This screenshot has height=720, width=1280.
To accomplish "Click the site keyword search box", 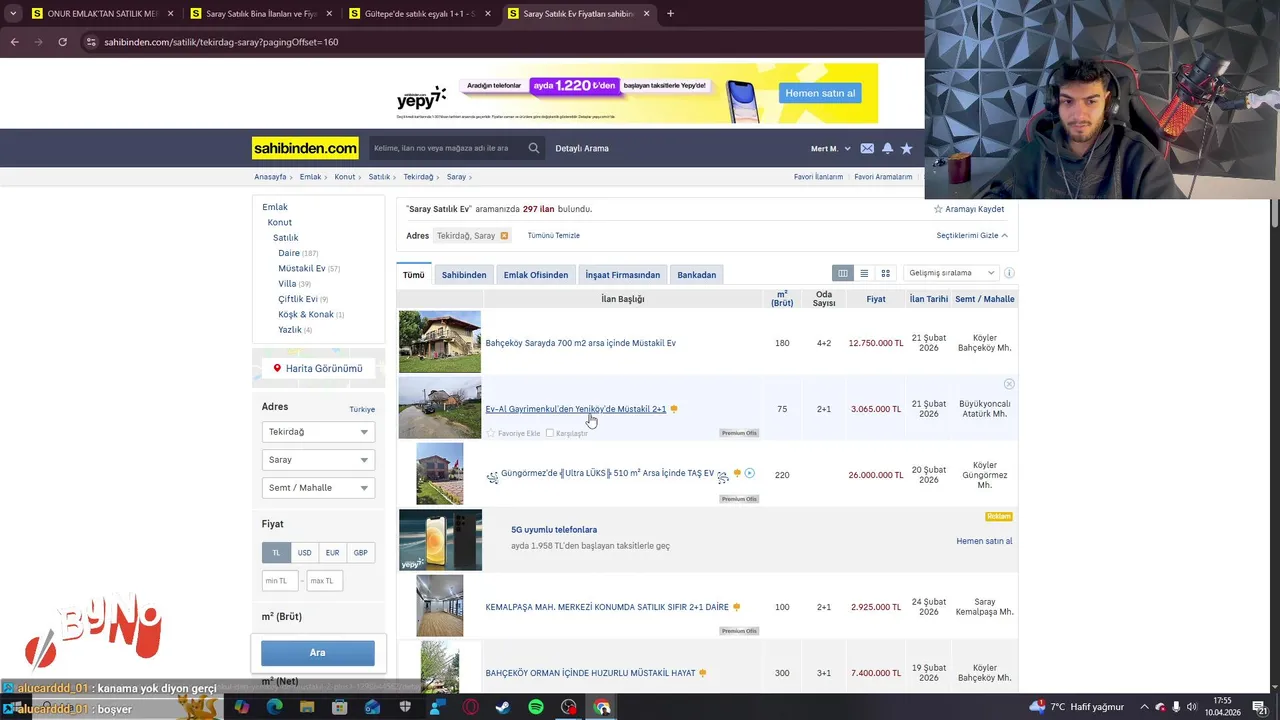I will coord(447,148).
